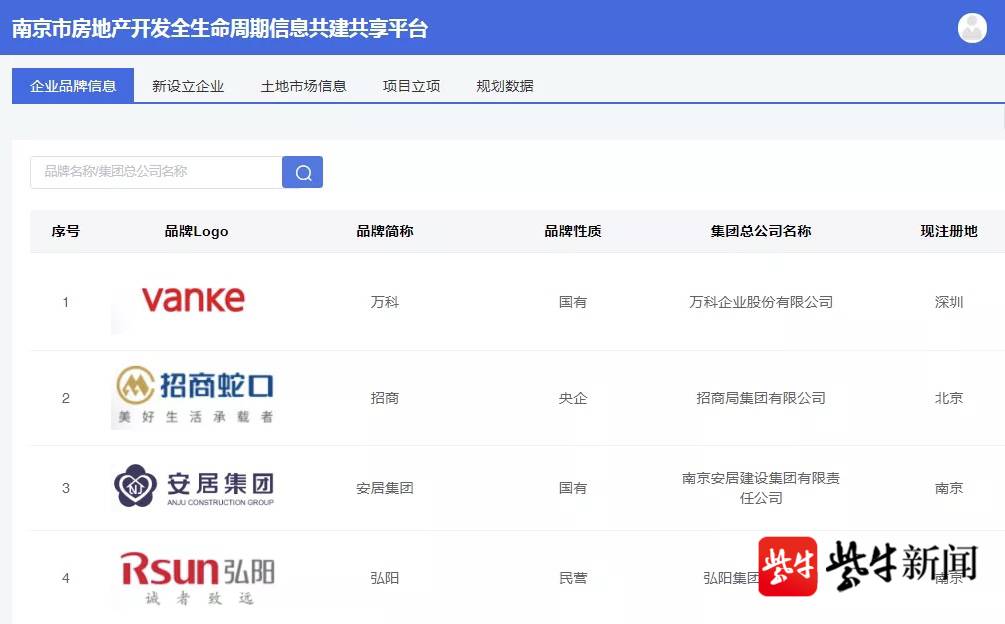Click the 集团总公司名称 column header
This screenshot has height=624, width=1005.
point(761,231)
